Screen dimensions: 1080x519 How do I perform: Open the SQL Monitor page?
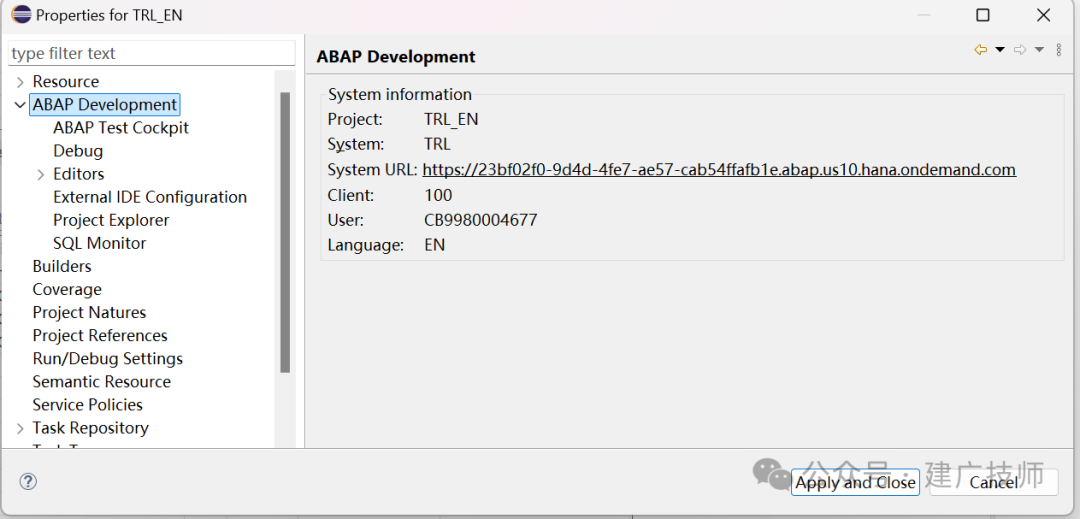pos(99,243)
